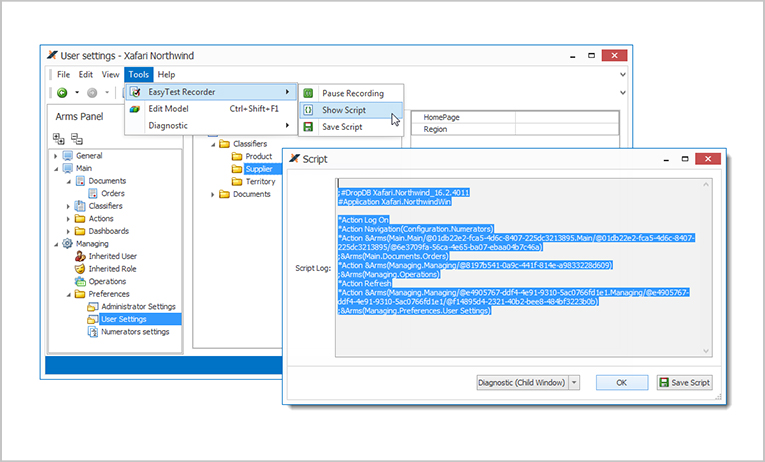Viewport: 765px width, 462px height.
Task: Open the dropdown arrow beside Forward button
Action: [x=107, y=92]
